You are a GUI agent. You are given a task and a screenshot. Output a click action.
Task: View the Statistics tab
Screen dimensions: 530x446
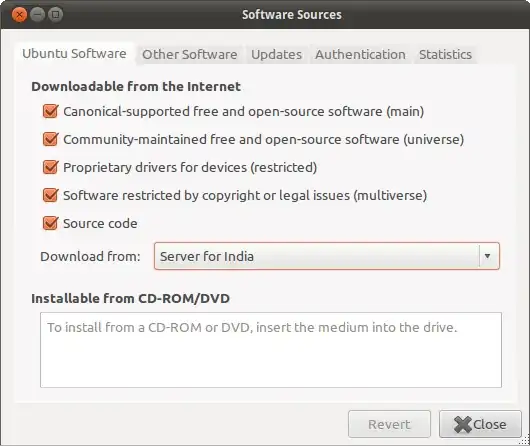click(x=445, y=54)
